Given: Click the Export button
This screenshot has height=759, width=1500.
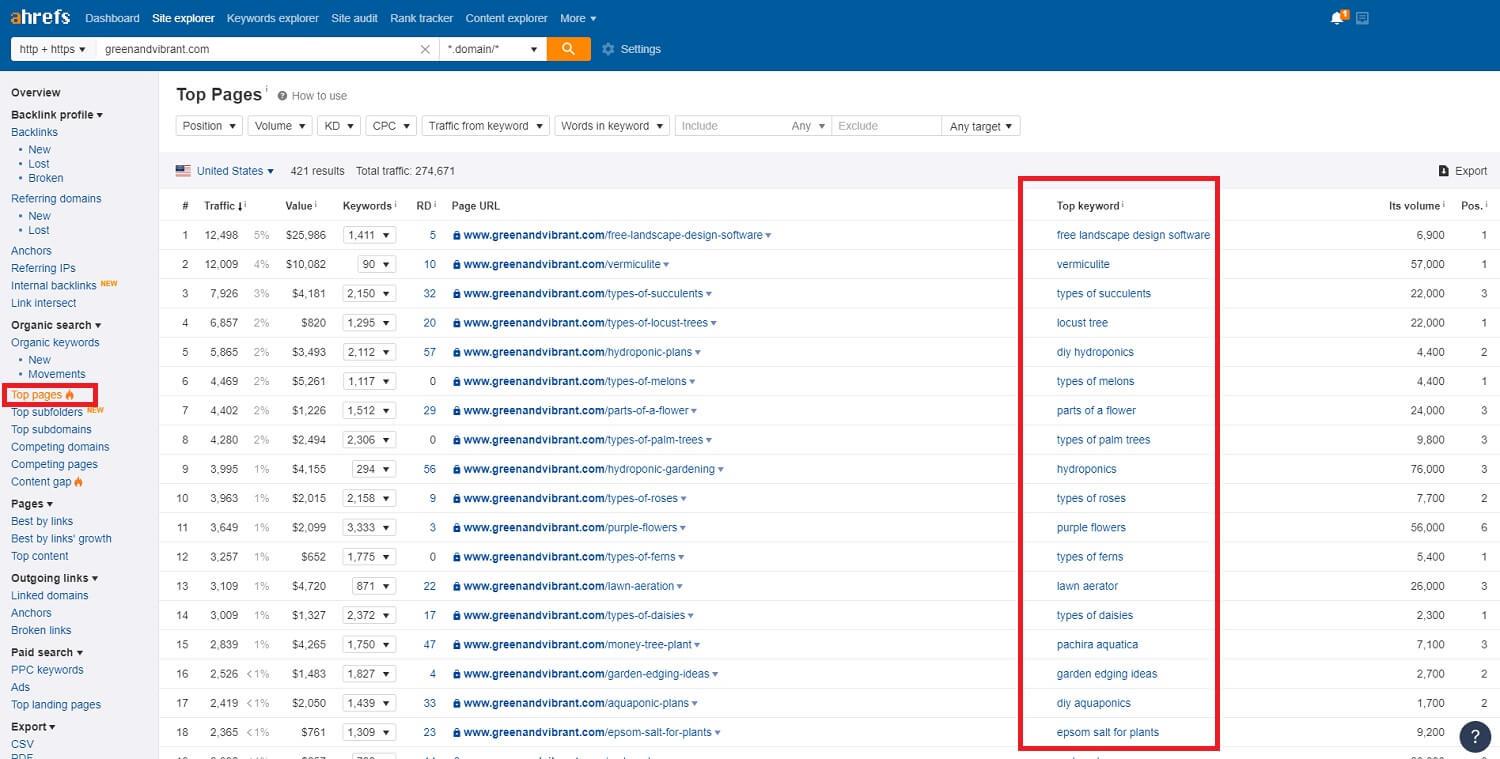Looking at the screenshot, I should coord(1463,171).
